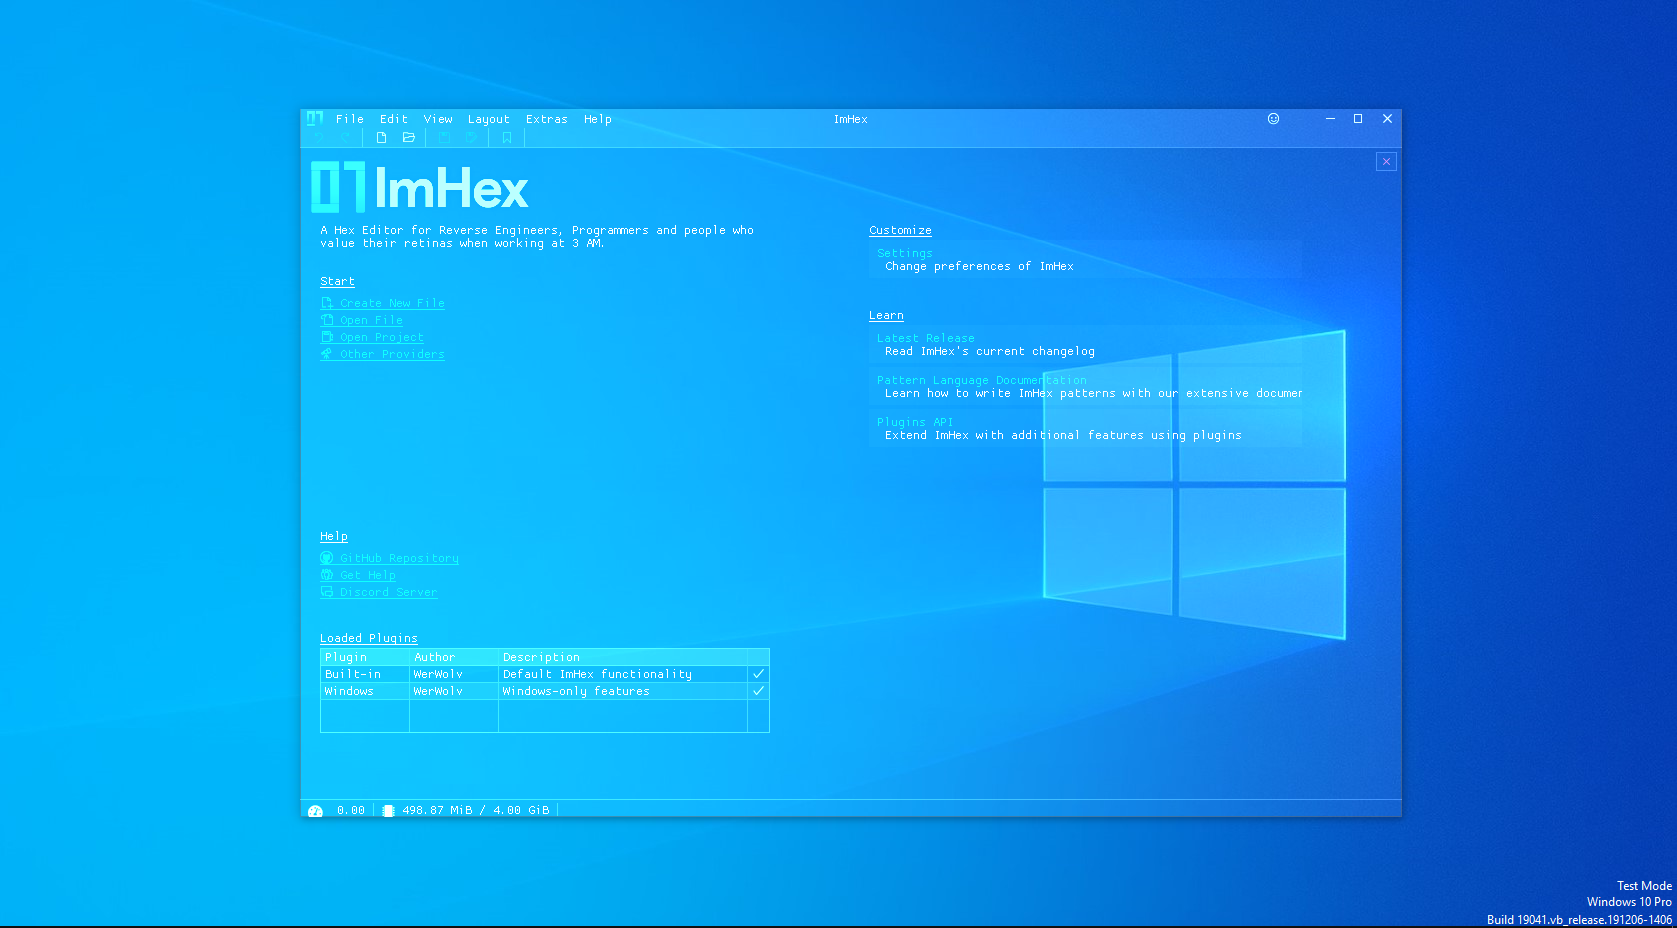Click the Undo arrow icon
The image size is (1677, 928).
320,138
